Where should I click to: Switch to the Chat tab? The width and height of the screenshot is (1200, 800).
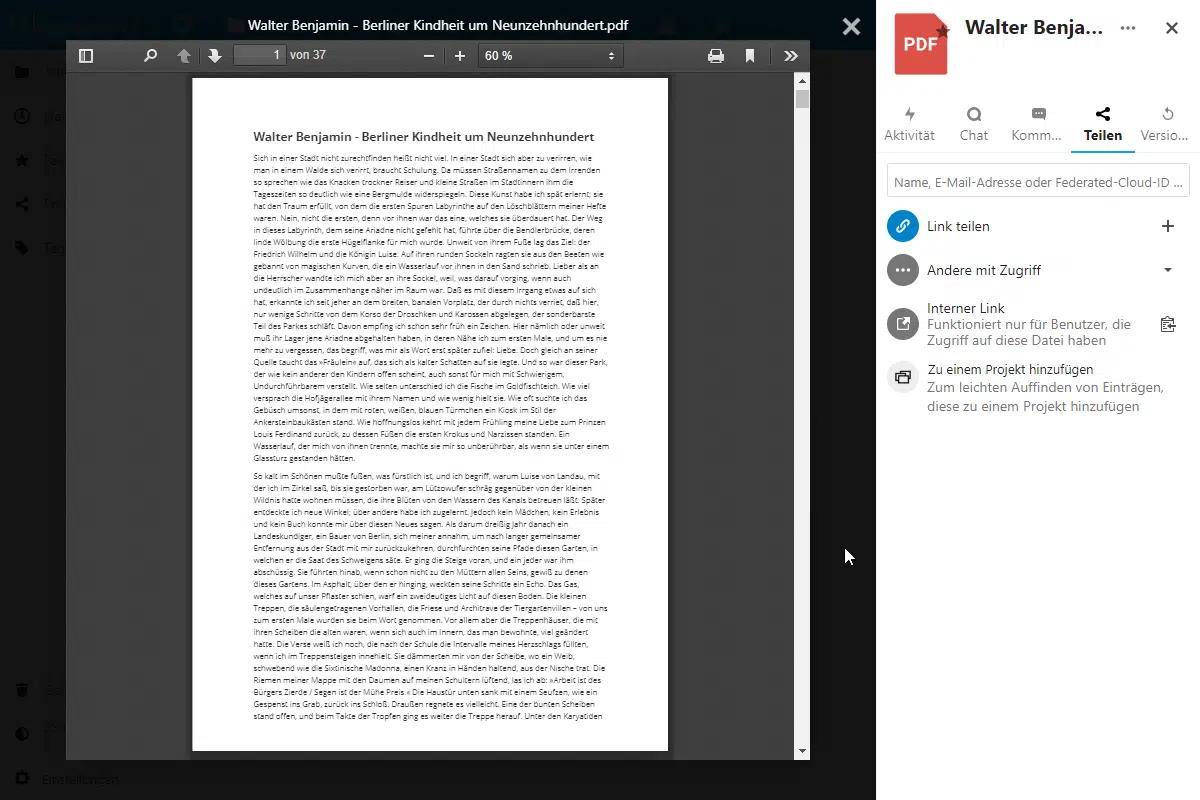click(x=974, y=125)
